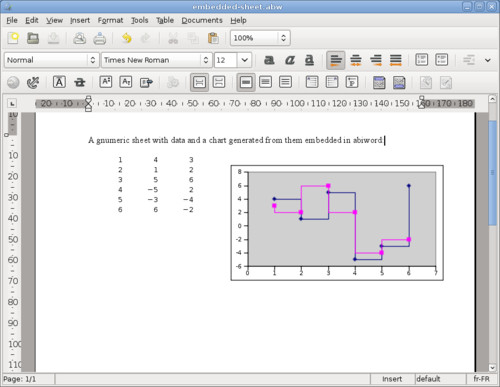Toggle justified text alignment
Image resolution: width=500 pixels, height=387 pixels.
click(x=396, y=60)
